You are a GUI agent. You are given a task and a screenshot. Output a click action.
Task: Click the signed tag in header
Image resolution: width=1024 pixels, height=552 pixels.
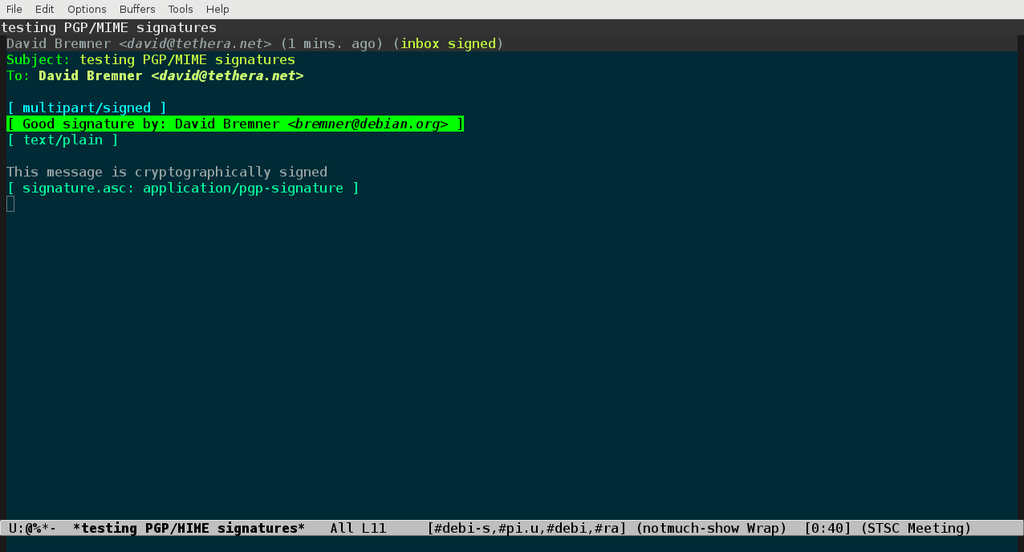point(470,44)
